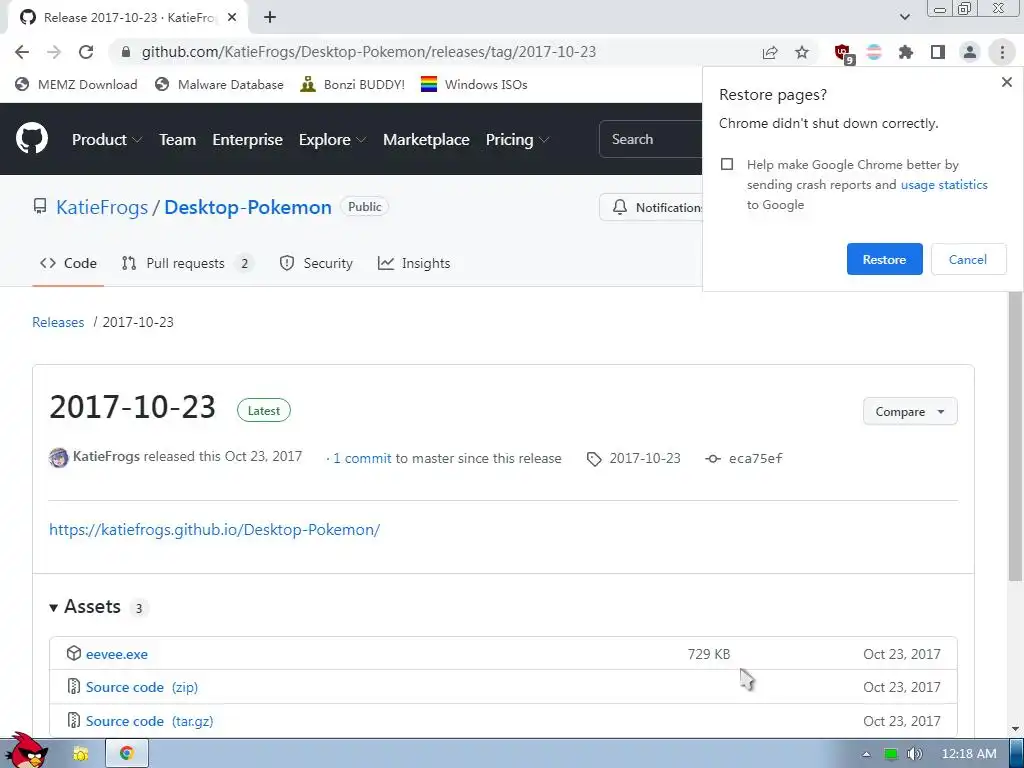1024x768 pixels.
Task: Open the usage statistics link
Action: [944, 185]
